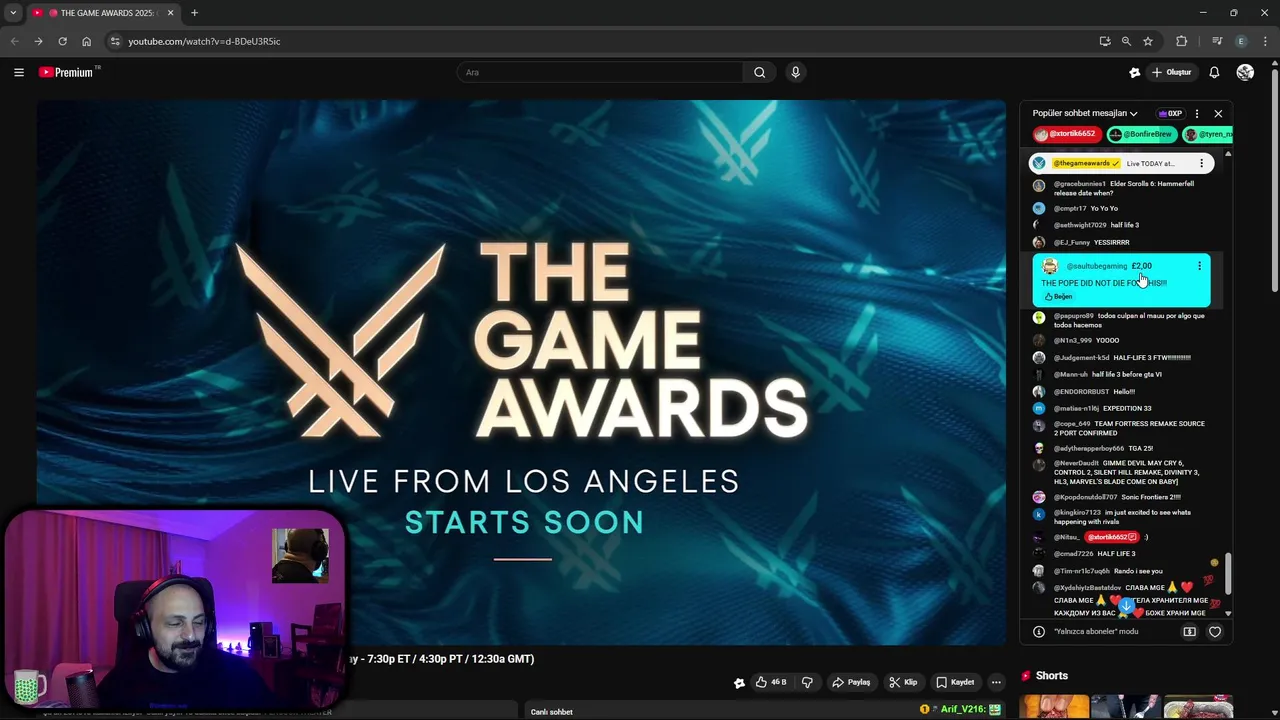Image resolution: width=1280 pixels, height=720 pixels.
Task: Open the Chrome profile E avatar
Action: 1241,41
